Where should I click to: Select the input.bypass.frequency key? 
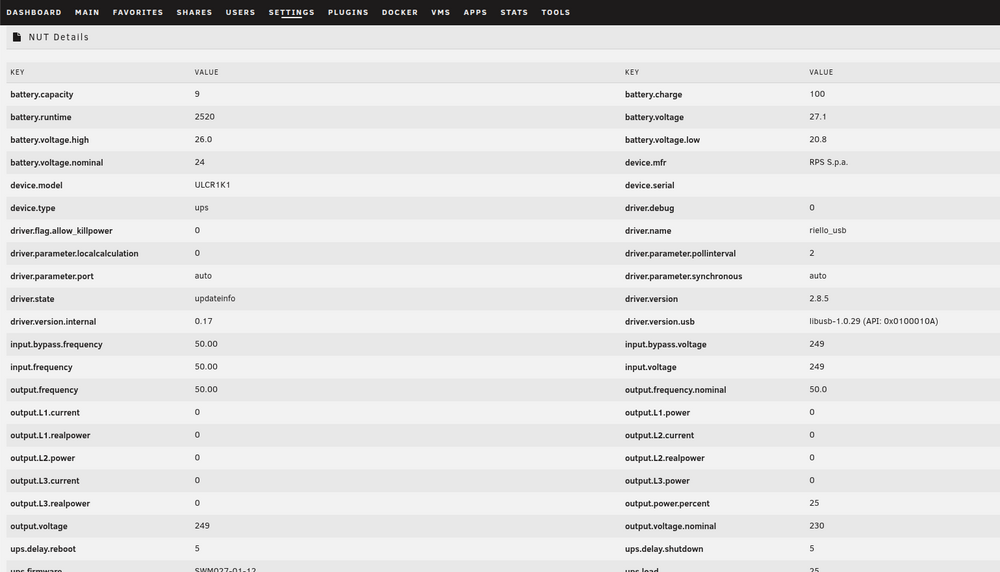tap(56, 344)
